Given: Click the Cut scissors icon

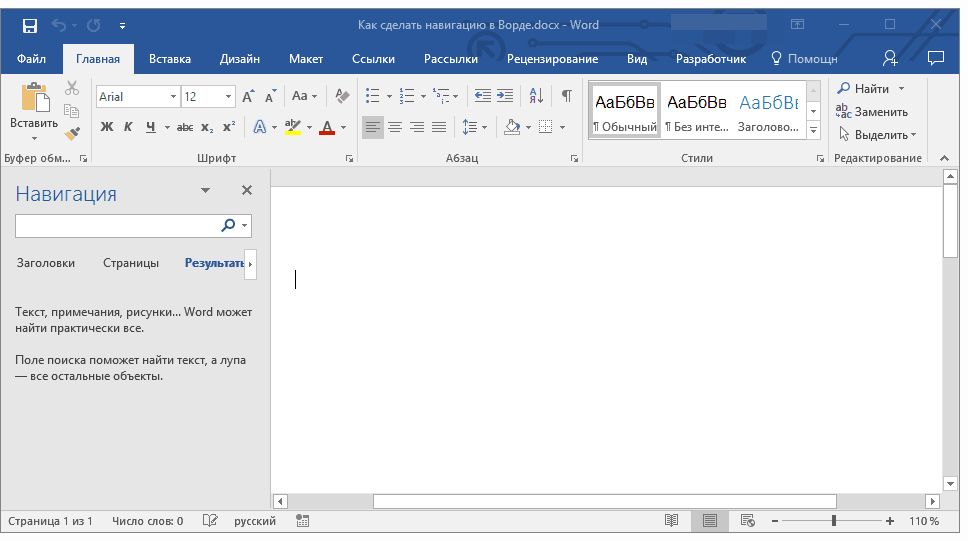Looking at the screenshot, I should [72, 89].
